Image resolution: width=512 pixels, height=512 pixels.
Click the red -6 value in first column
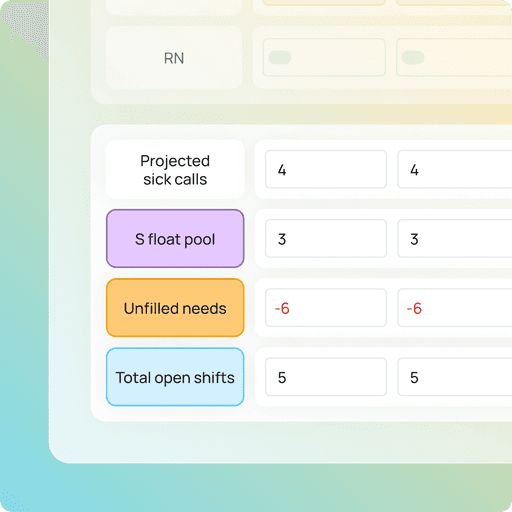coord(282,308)
